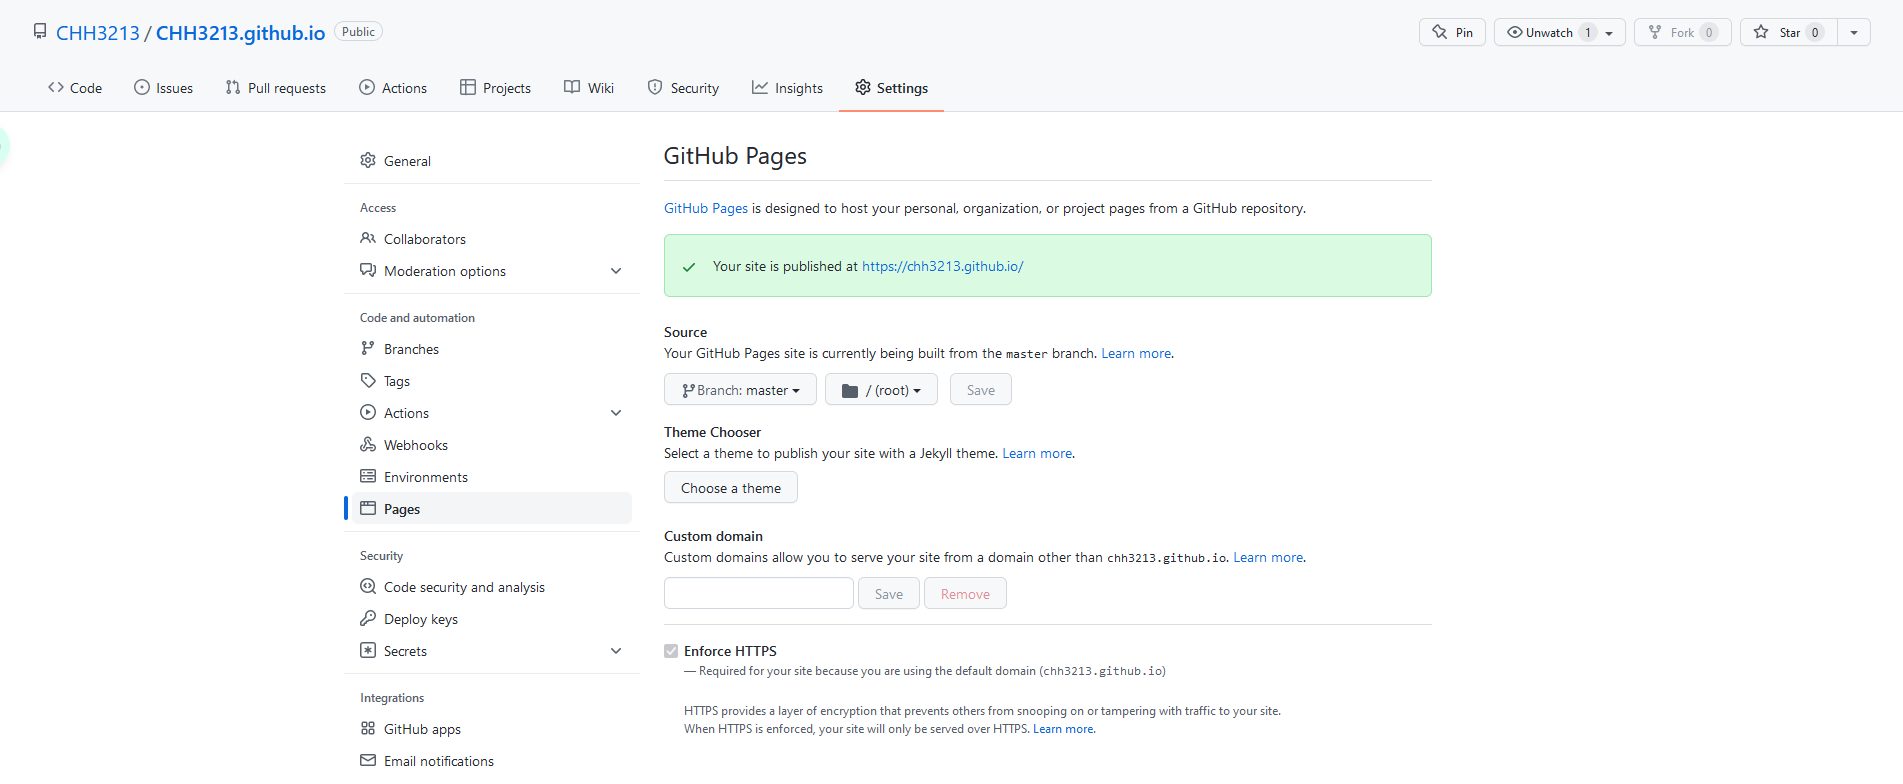The image size is (1903, 784).
Task: Click the Settings gear icon in top navigation
Action: tap(863, 87)
